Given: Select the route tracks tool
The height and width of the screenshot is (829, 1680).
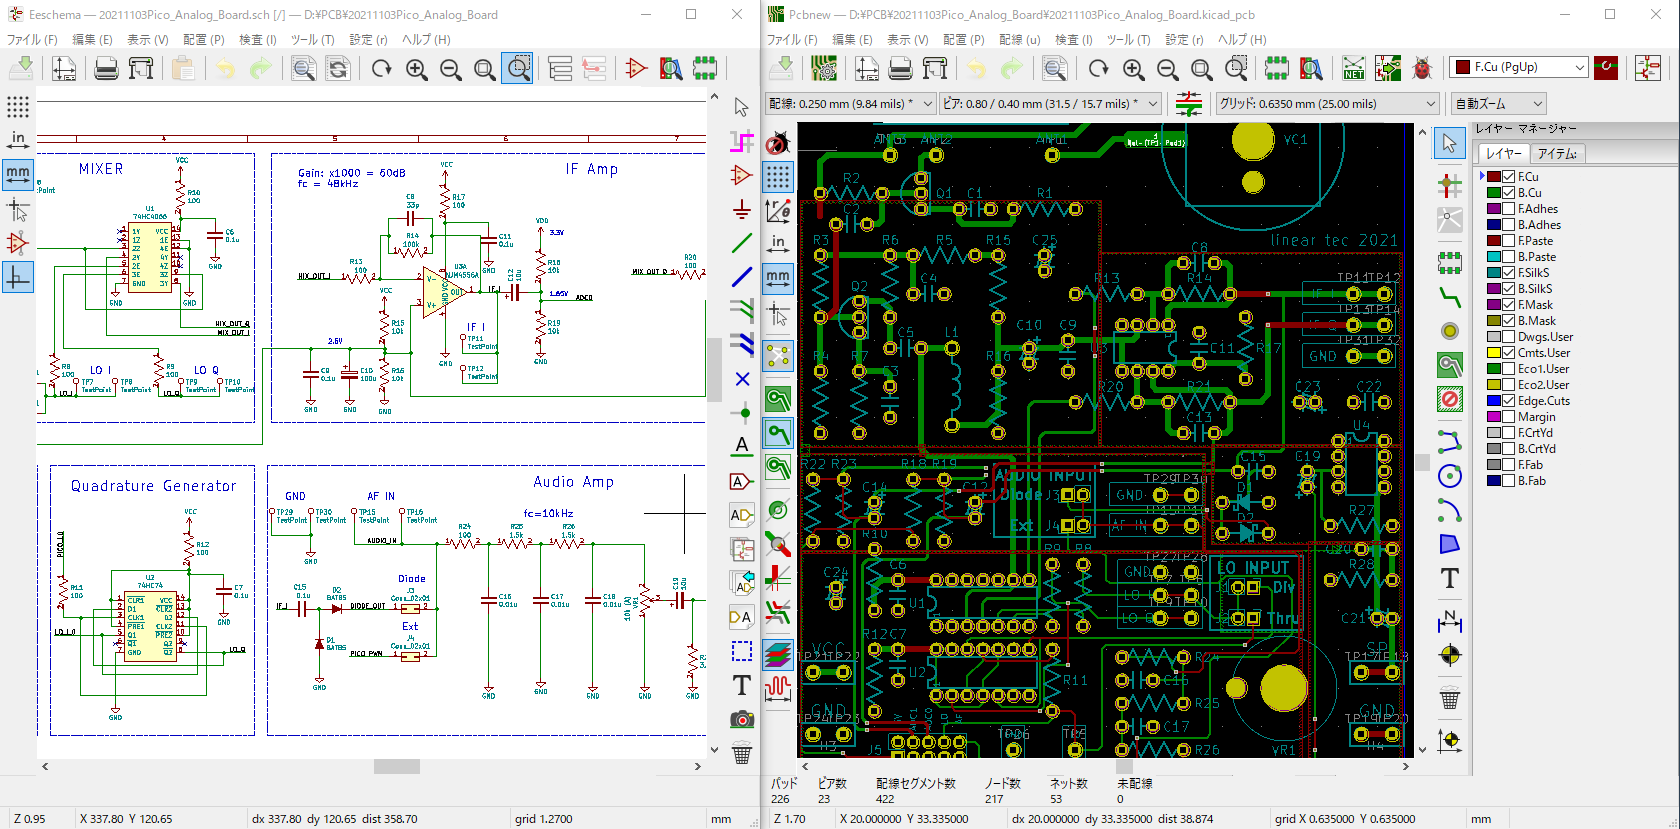Looking at the screenshot, I should click(x=1449, y=296).
